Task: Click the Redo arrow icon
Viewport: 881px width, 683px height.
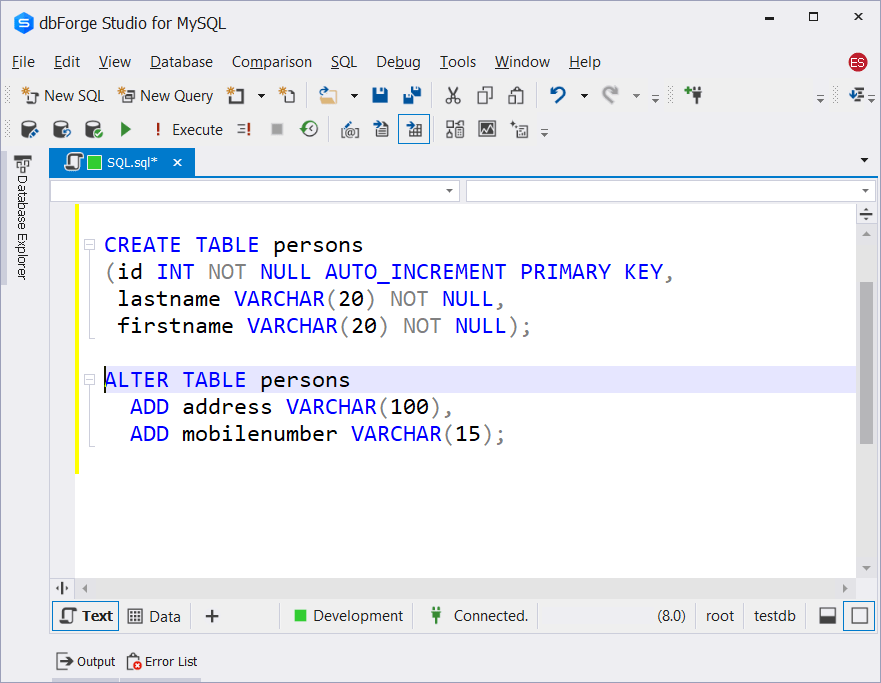Action: coord(610,96)
